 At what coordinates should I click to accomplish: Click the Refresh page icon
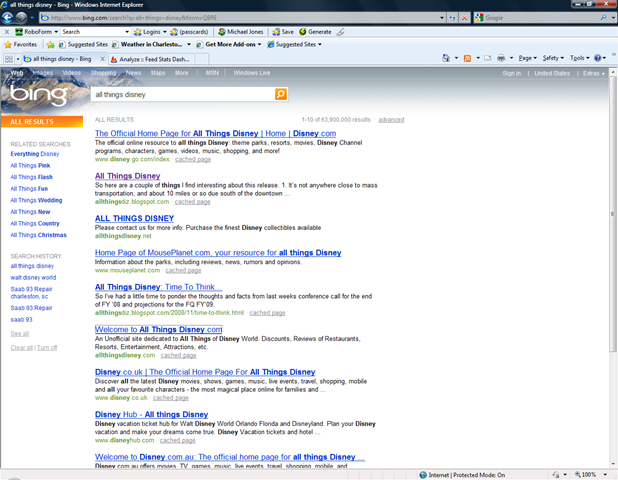tap(452, 18)
